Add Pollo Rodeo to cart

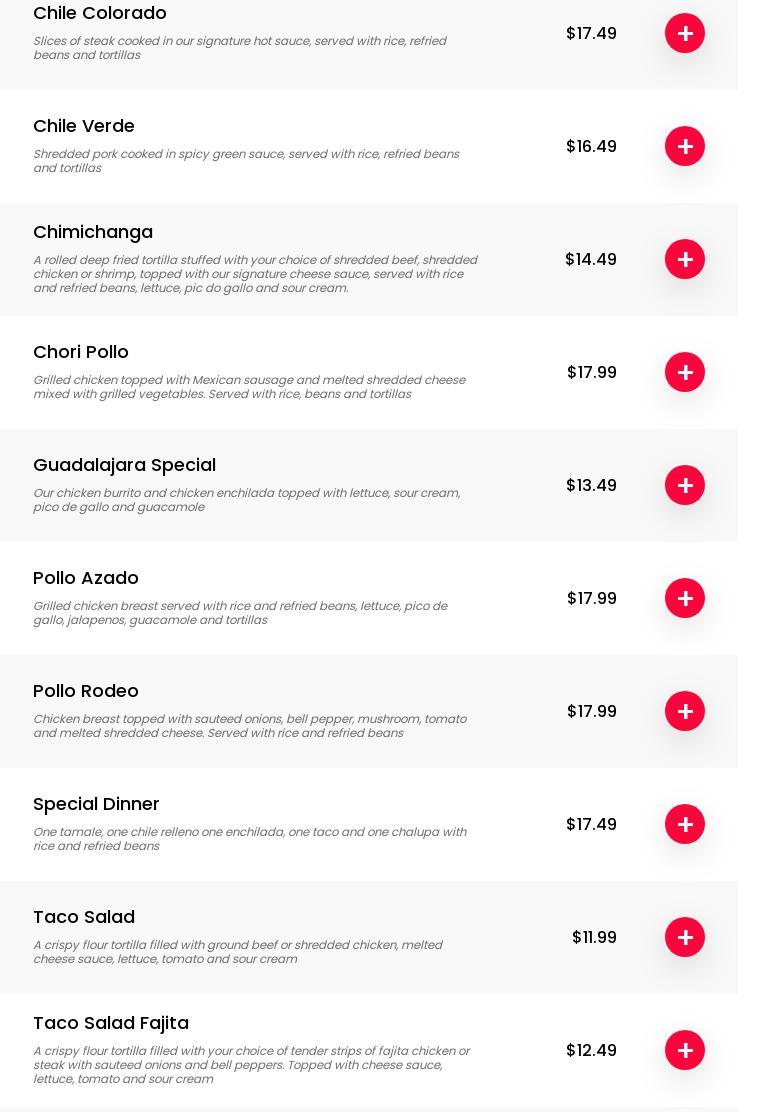click(x=685, y=711)
